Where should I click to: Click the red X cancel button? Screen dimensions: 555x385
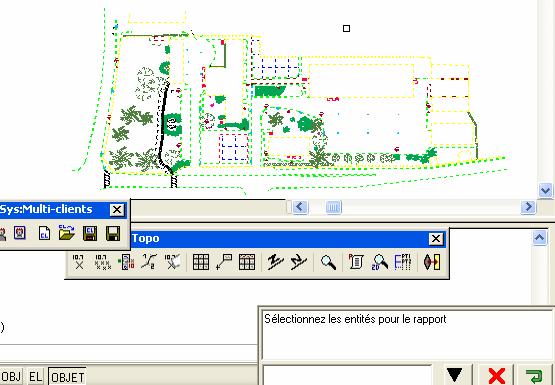coord(496,375)
